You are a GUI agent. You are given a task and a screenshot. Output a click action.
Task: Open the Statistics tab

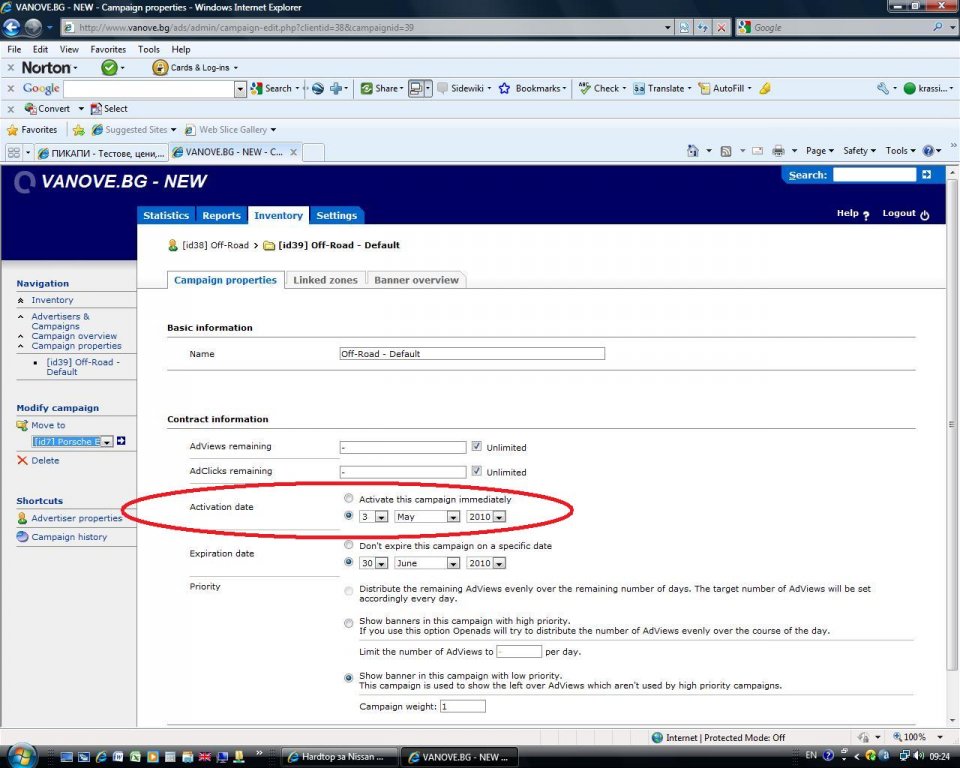(166, 215)
